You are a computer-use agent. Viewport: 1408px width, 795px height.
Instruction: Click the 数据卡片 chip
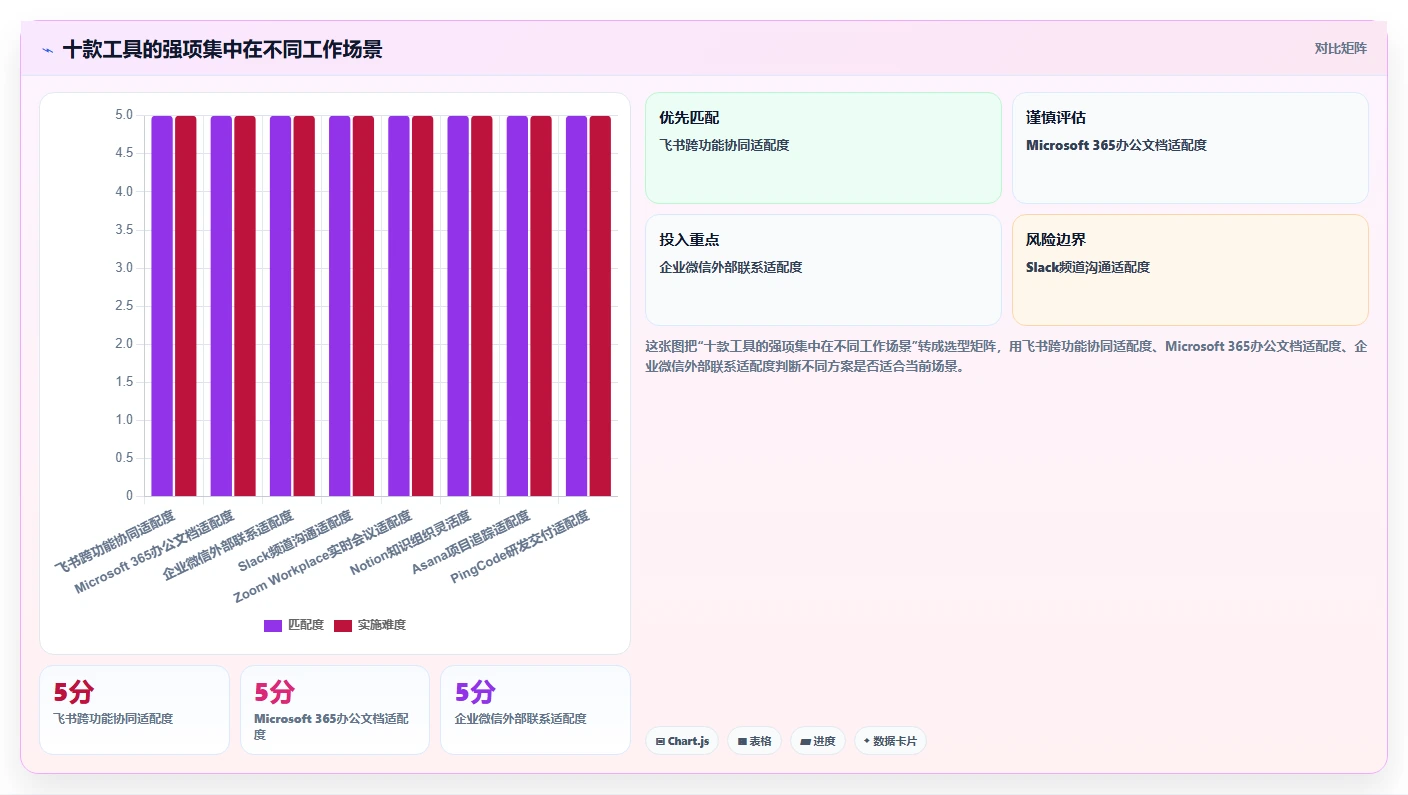tap(890, 741)
